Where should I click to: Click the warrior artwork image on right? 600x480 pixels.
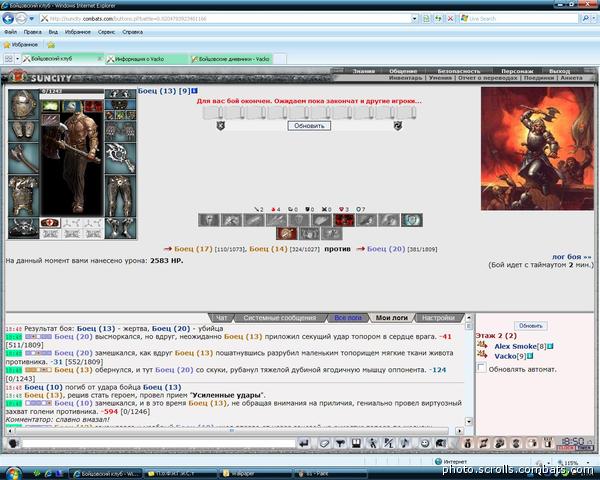[537, 149]
